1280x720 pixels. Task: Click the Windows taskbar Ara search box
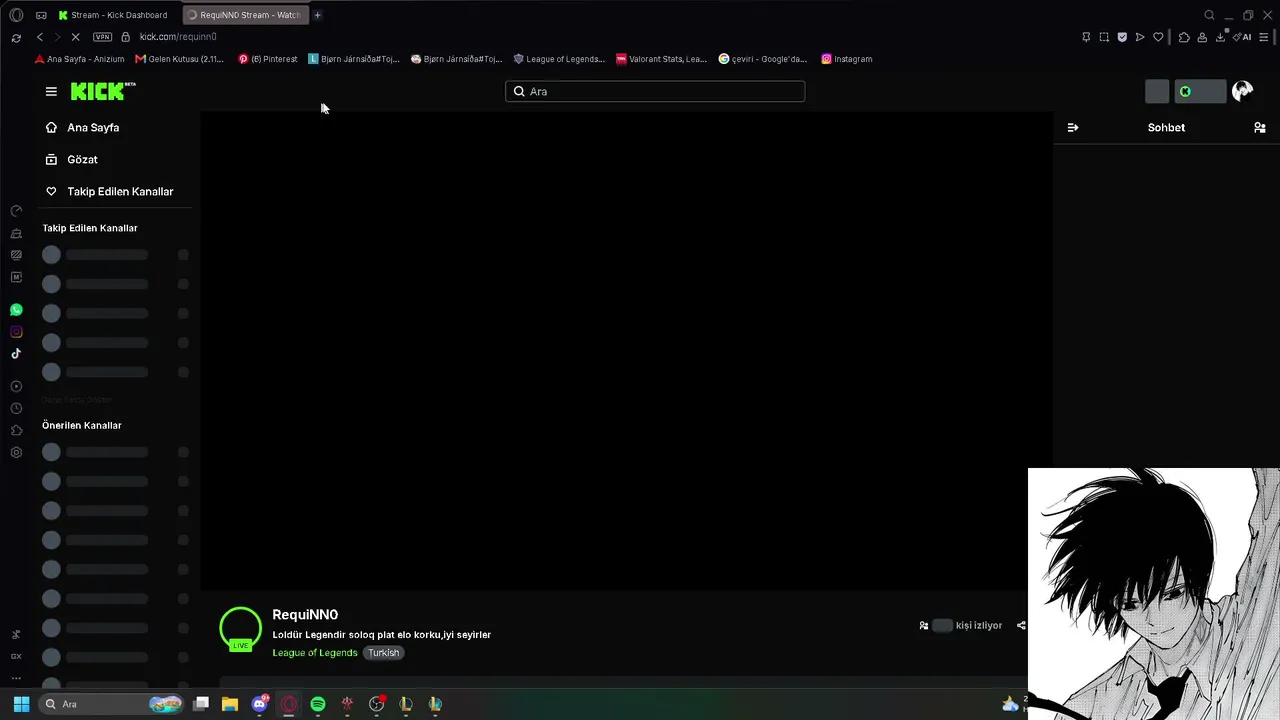click(111, 704)
